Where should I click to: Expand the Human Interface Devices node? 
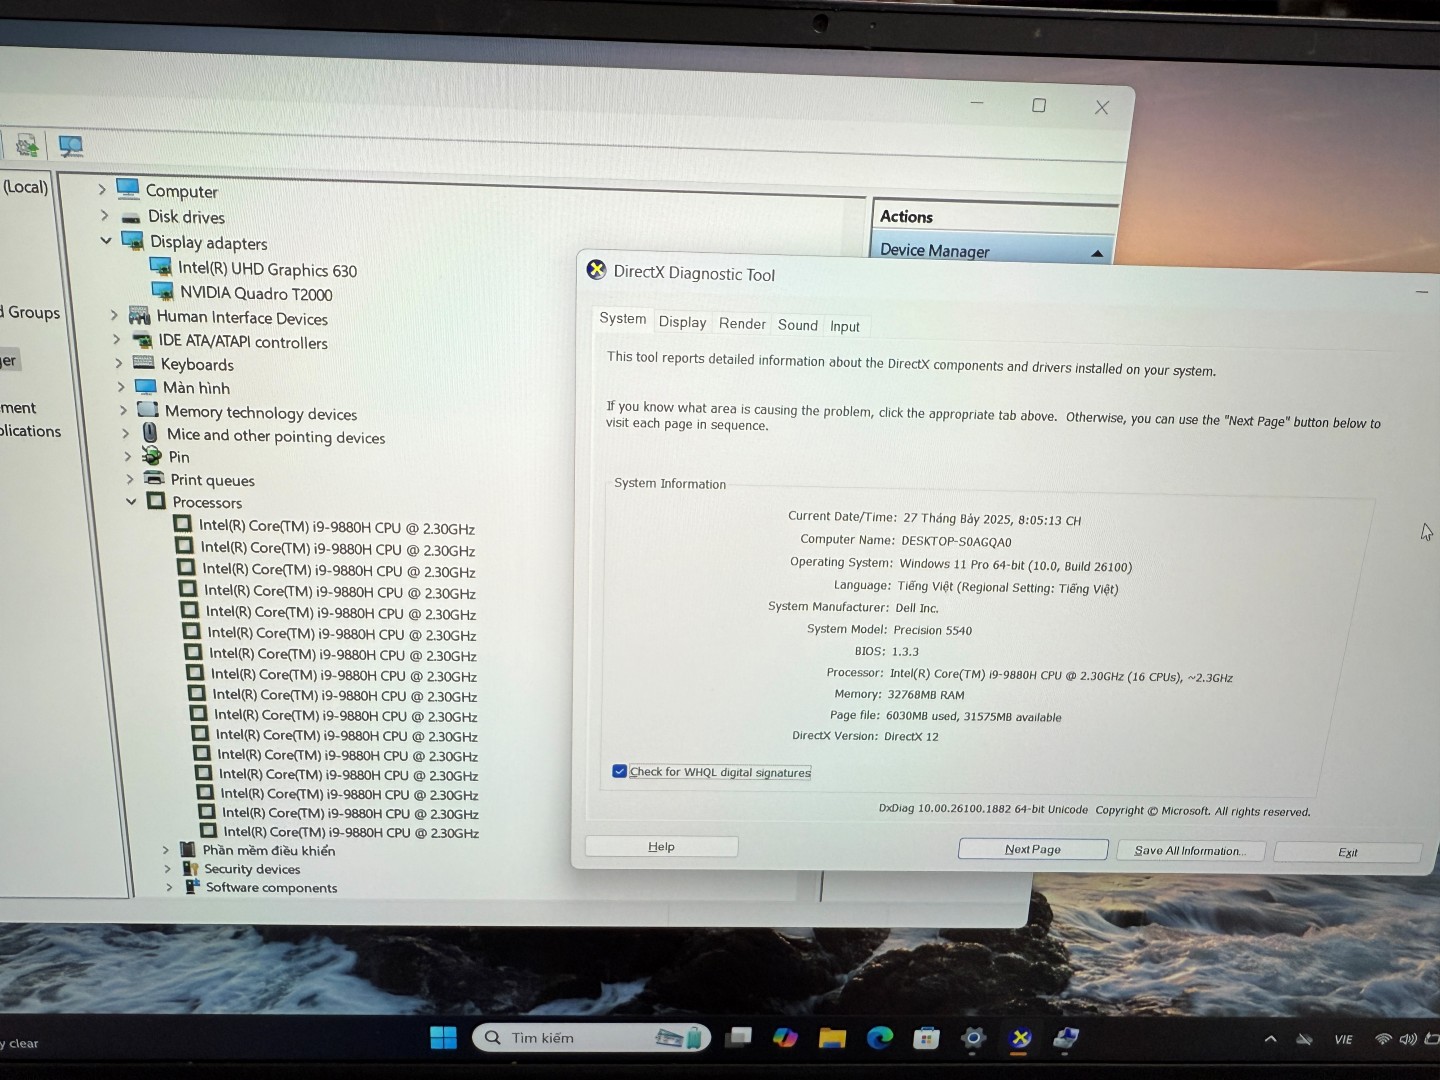(x=114, y=315)
